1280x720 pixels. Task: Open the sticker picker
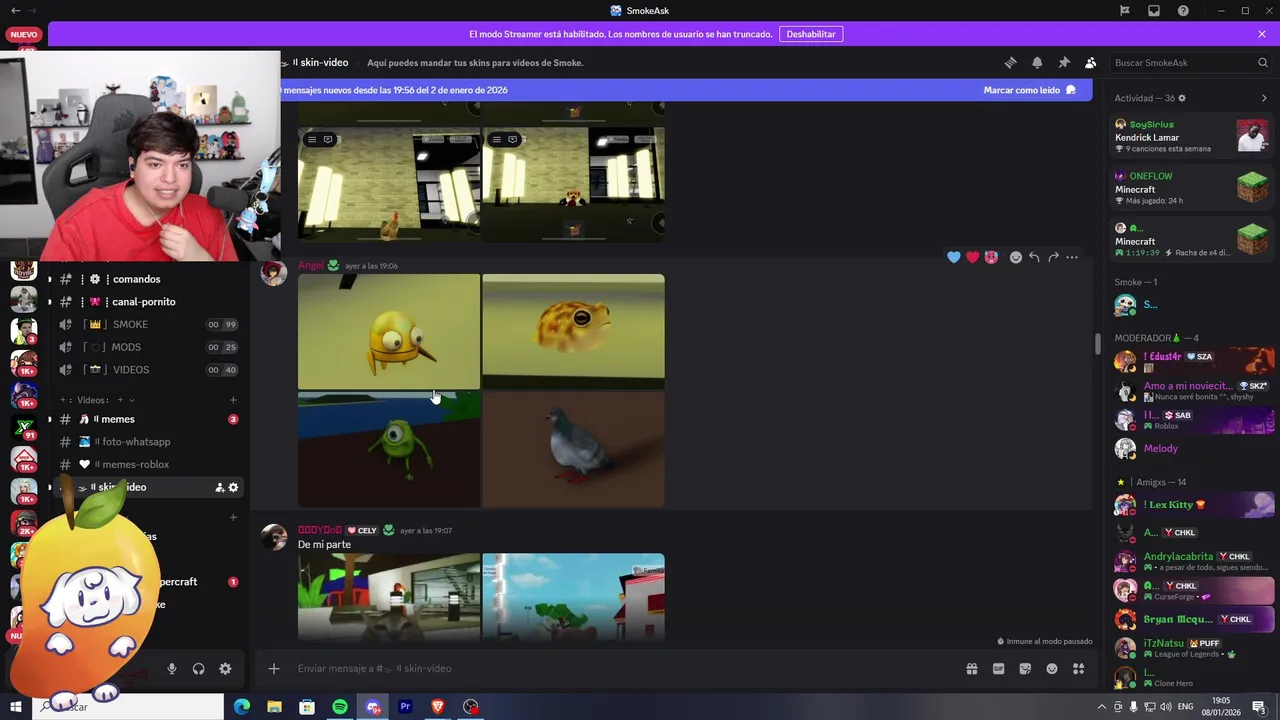coord(1025,669)
